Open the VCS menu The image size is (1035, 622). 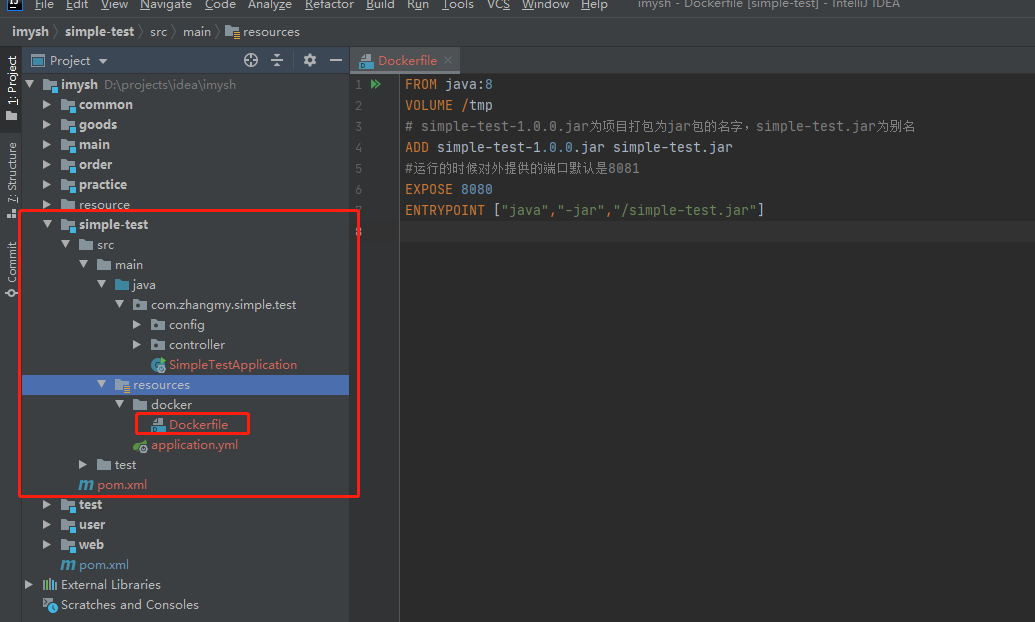pos(498,5)
